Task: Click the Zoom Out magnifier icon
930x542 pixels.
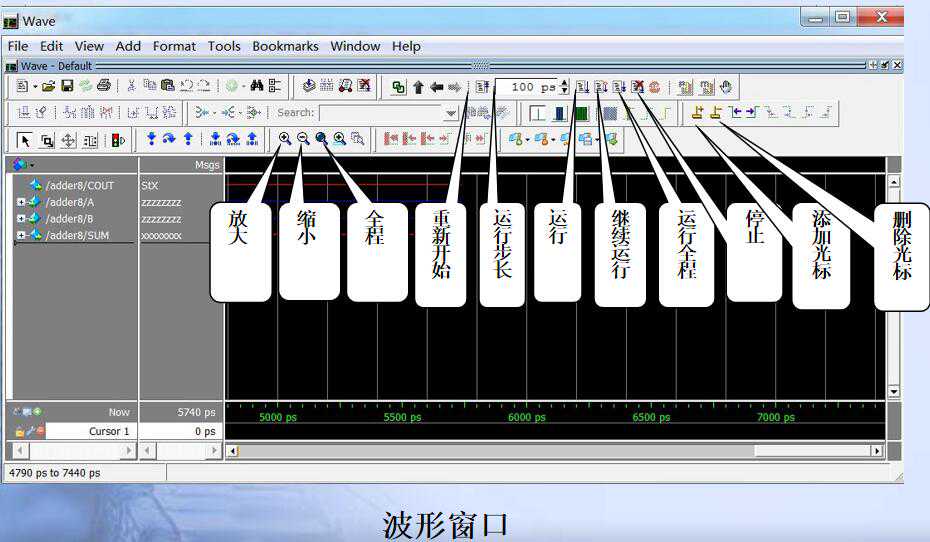Action: pos(303,140)
